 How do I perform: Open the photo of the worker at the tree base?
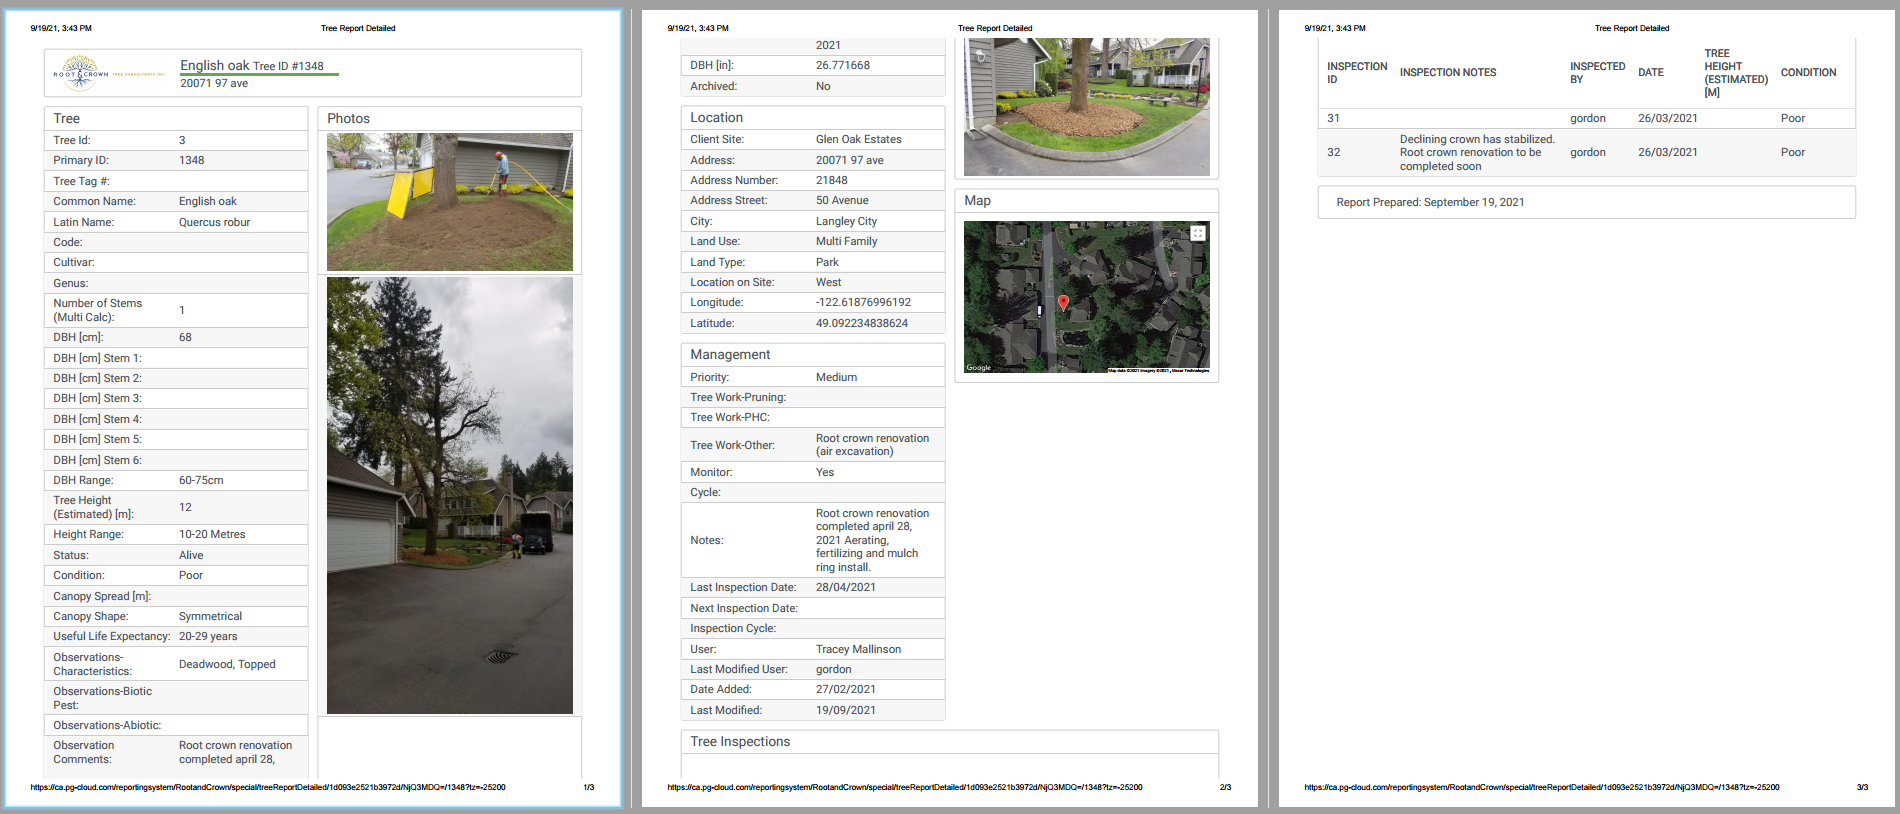click(x=450, y=202)
